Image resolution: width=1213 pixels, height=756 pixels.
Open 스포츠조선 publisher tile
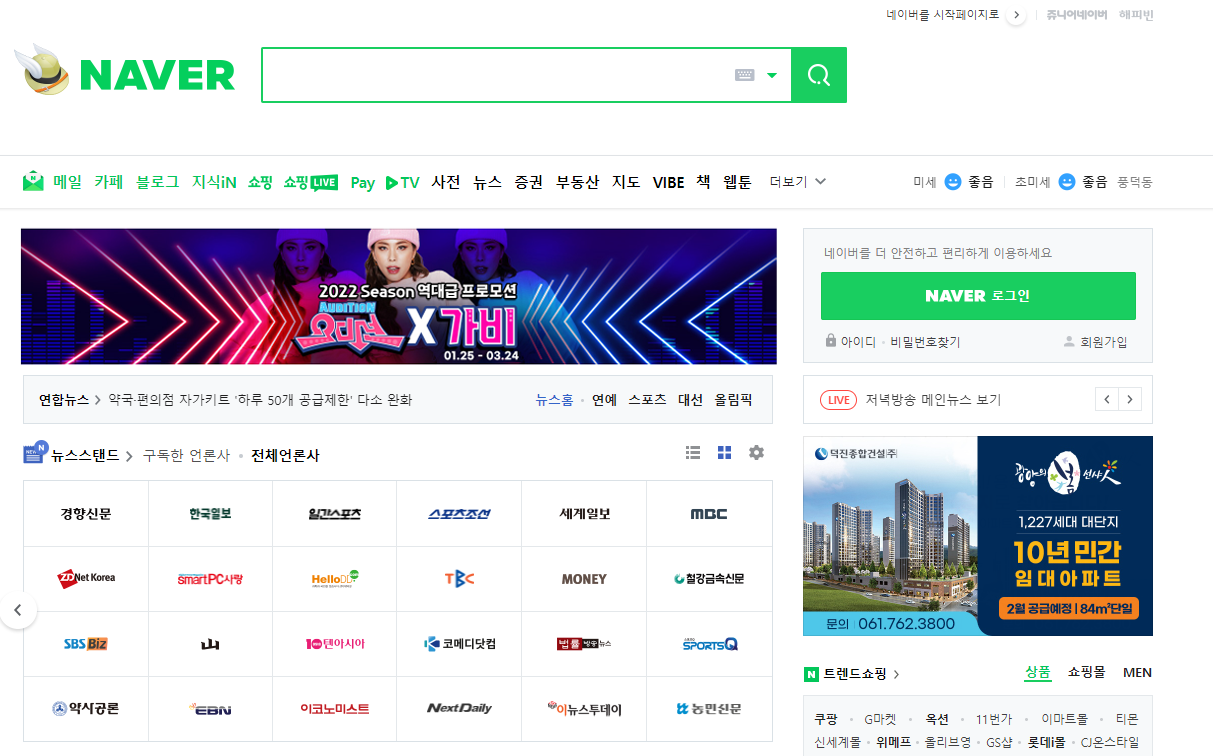[459, 514]
